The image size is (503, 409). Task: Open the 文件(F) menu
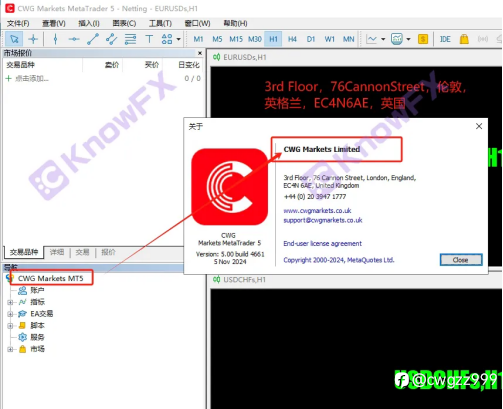pos(18,23)
